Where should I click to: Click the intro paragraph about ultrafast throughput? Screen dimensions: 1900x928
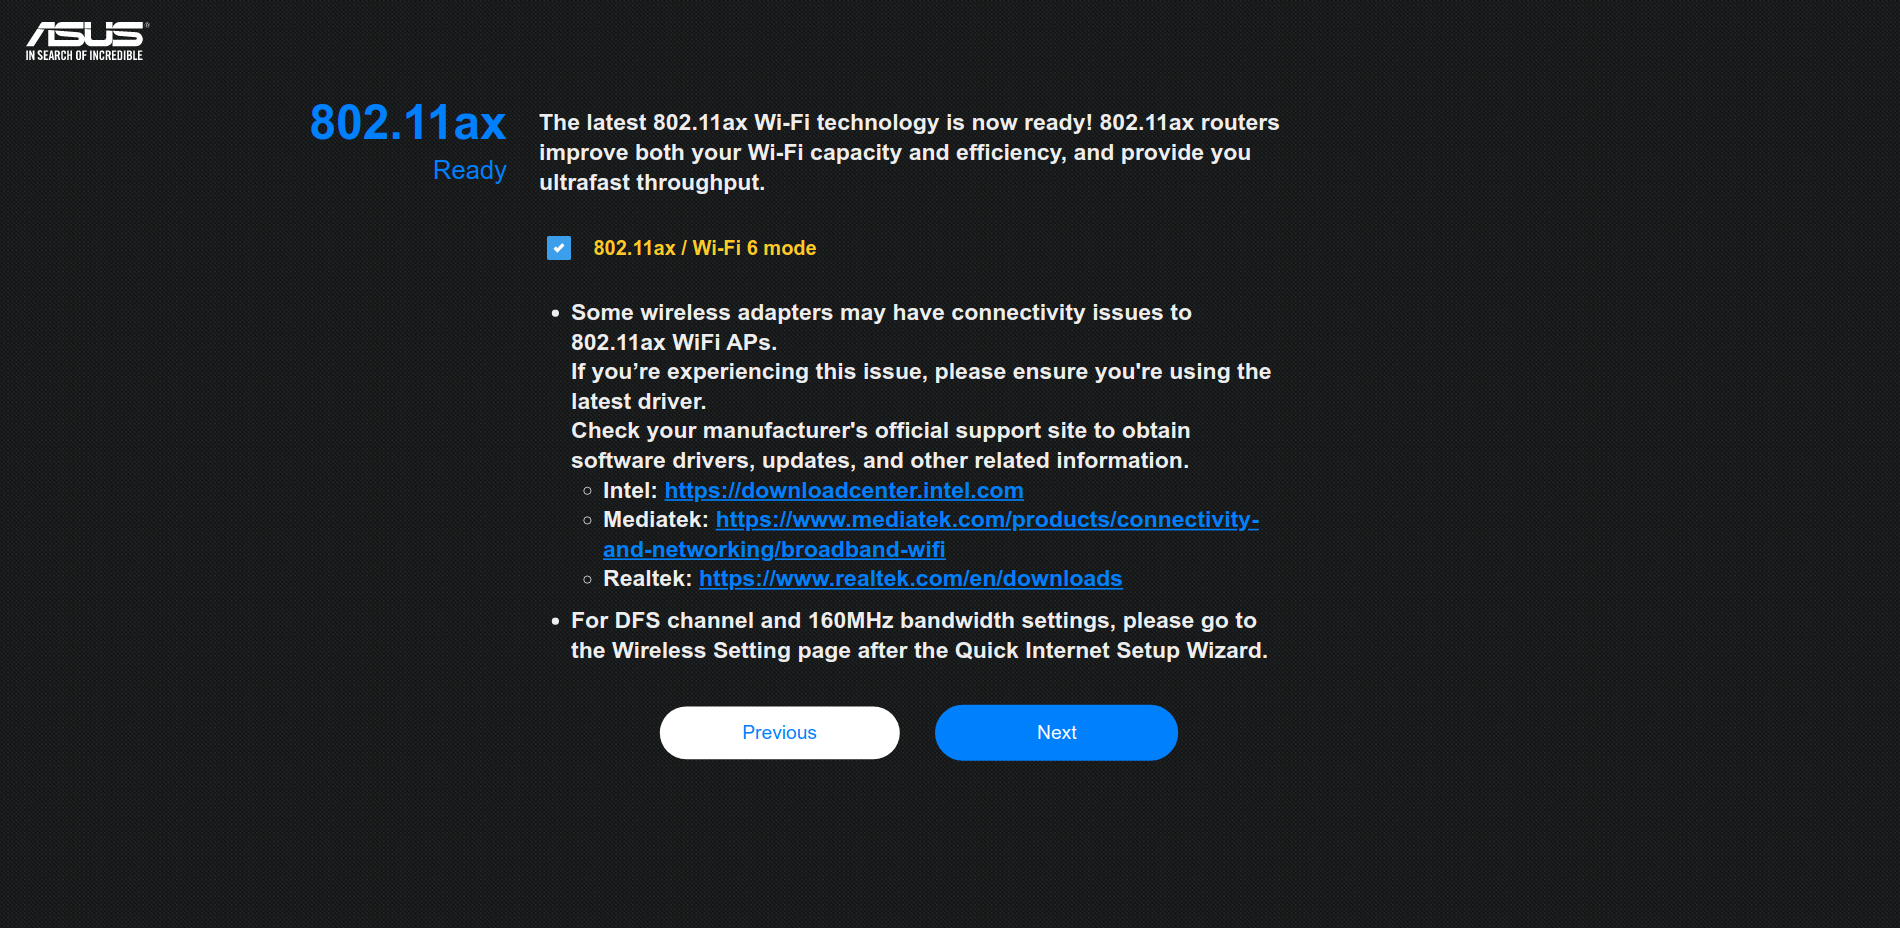pos(909,152)
